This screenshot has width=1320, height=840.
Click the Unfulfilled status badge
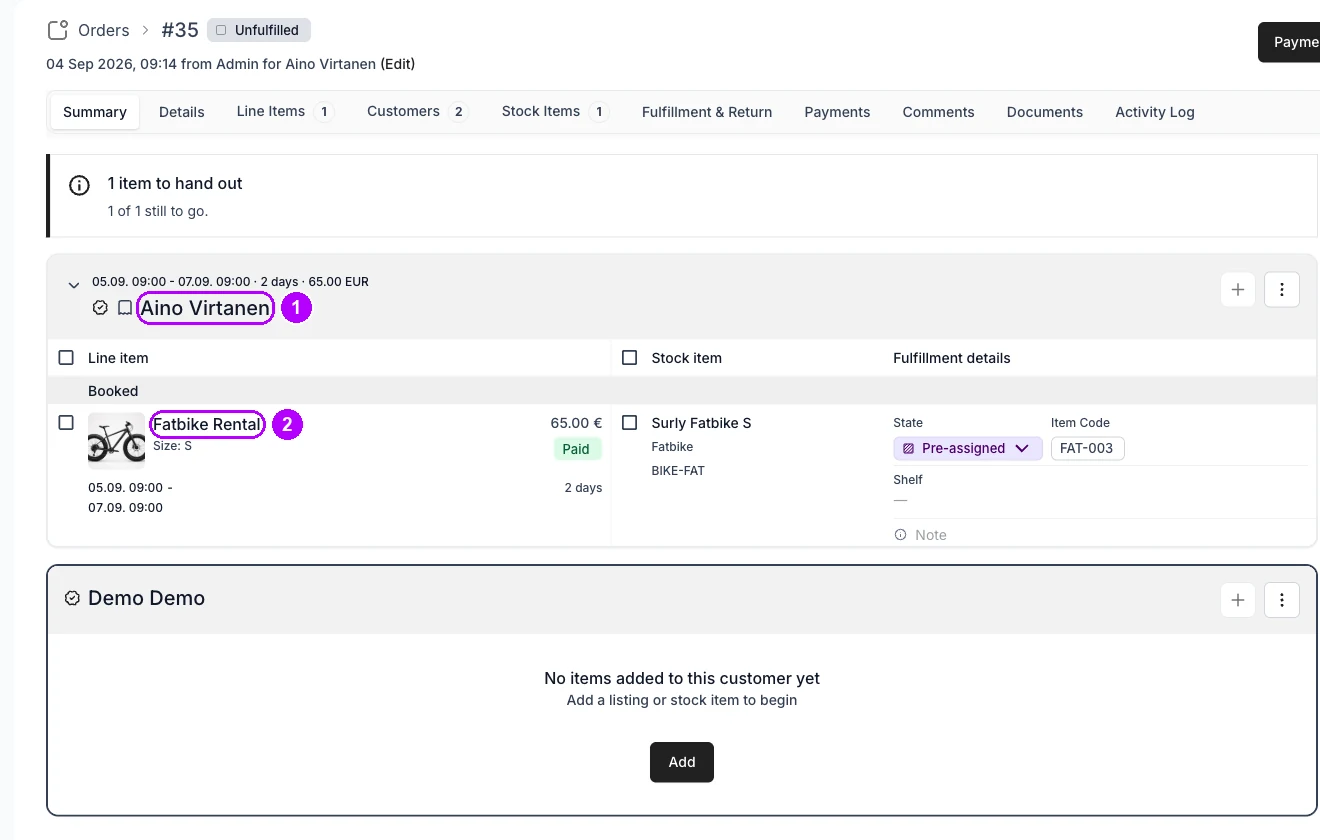tap(259, 30)
